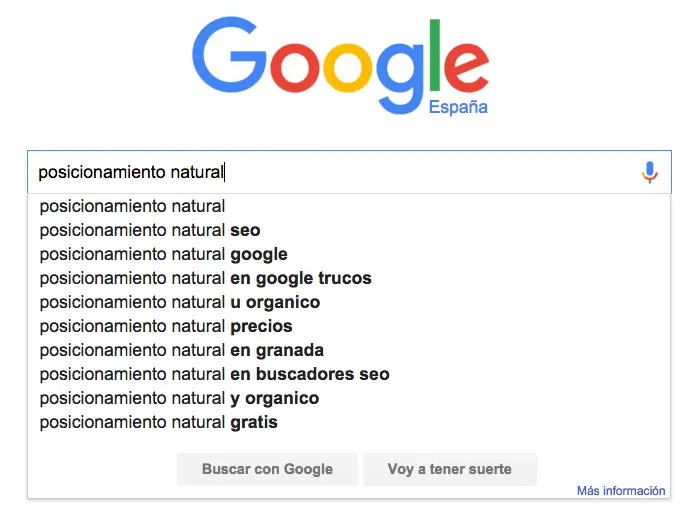Choose suggestion ending in 'en buscadores seo'
Viewport: 700px width, 520px height.
pyautogui.click(x=349, y=374)
